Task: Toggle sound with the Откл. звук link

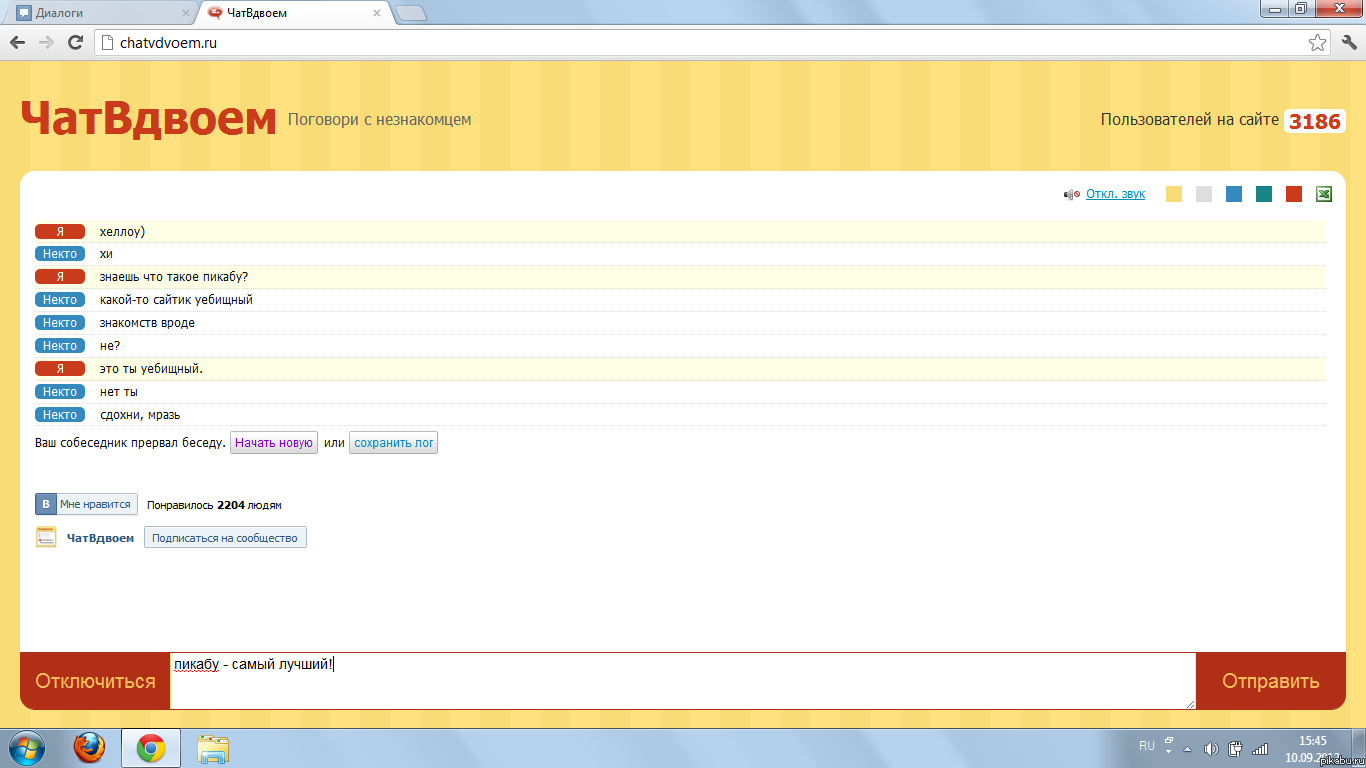Action: [1115, 194]
